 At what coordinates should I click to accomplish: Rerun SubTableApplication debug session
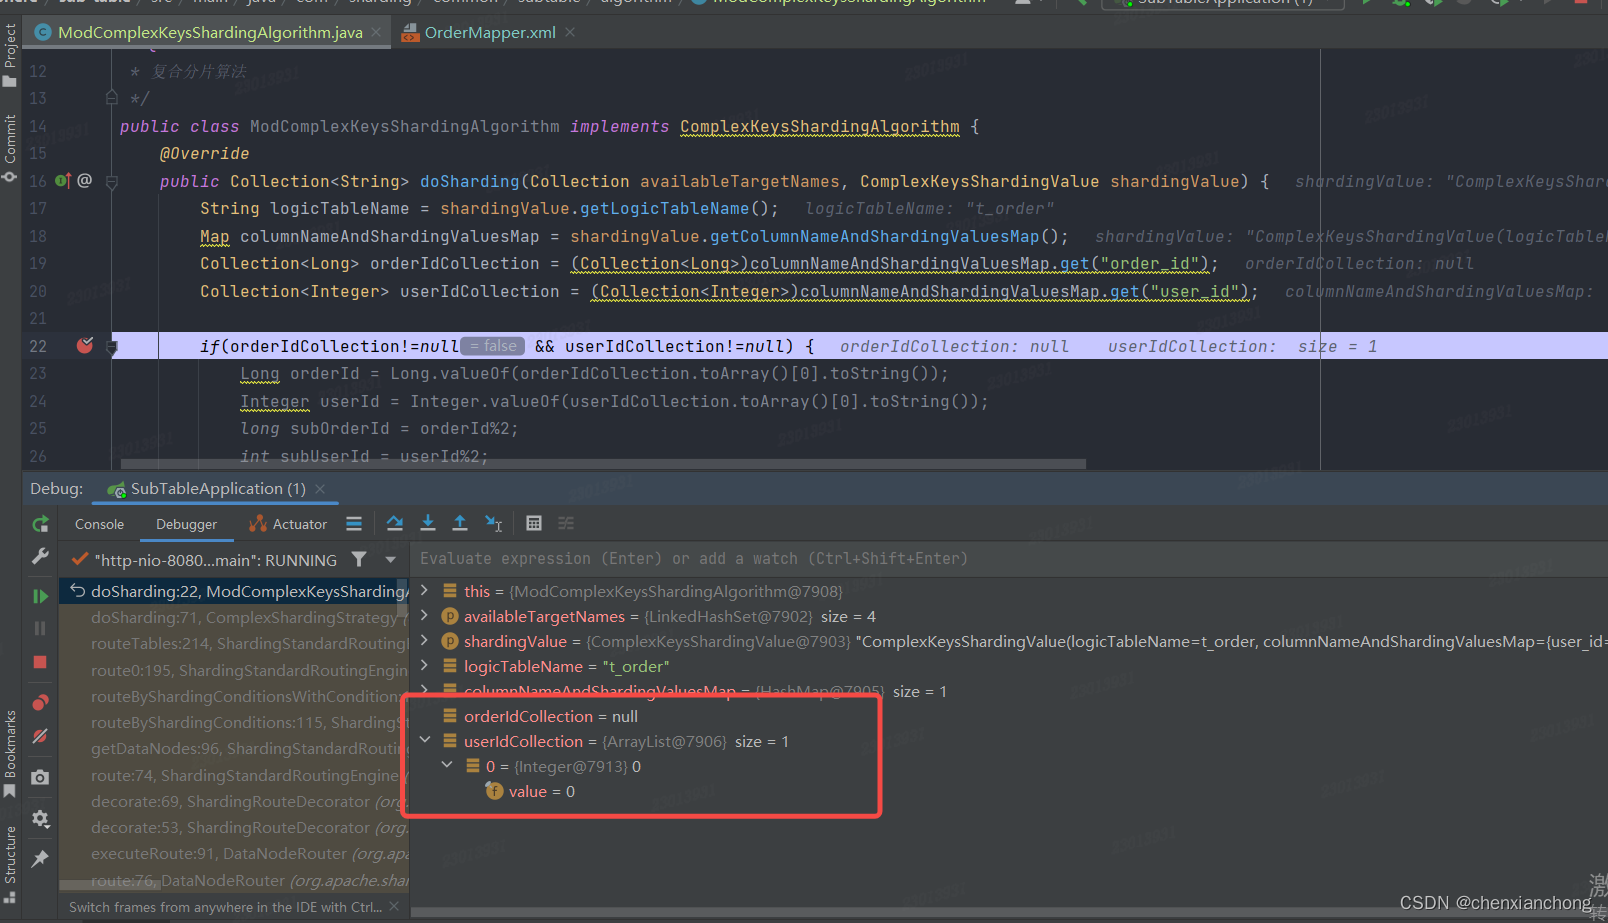[40, 524]
